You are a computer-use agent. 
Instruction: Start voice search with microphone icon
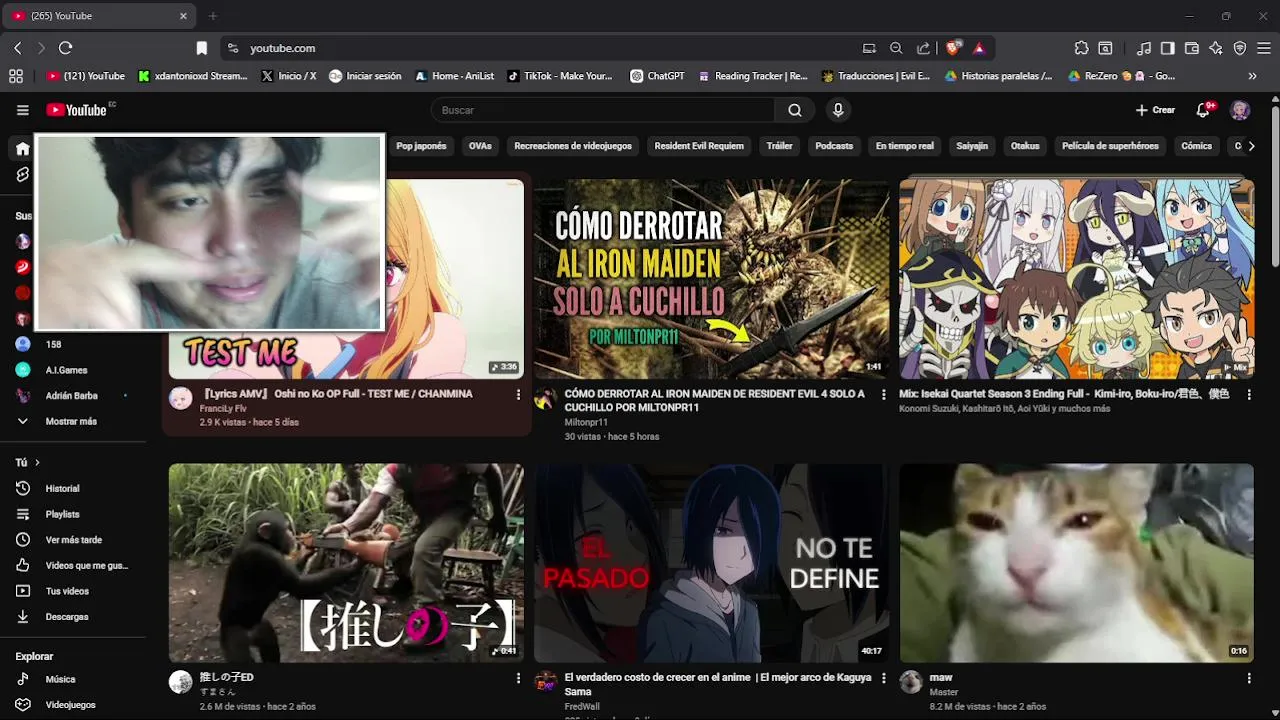point(838,110)
